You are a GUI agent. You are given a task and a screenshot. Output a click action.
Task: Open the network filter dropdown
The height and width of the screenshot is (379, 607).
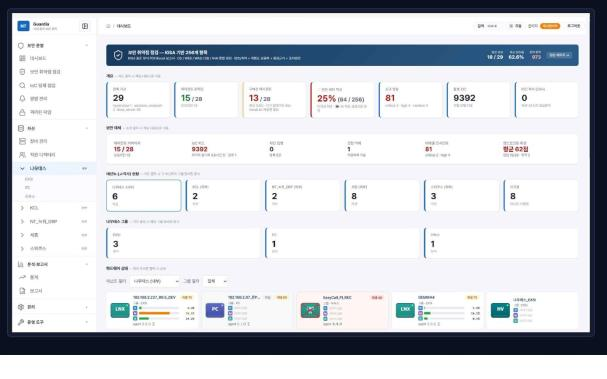tap(156, 281)
